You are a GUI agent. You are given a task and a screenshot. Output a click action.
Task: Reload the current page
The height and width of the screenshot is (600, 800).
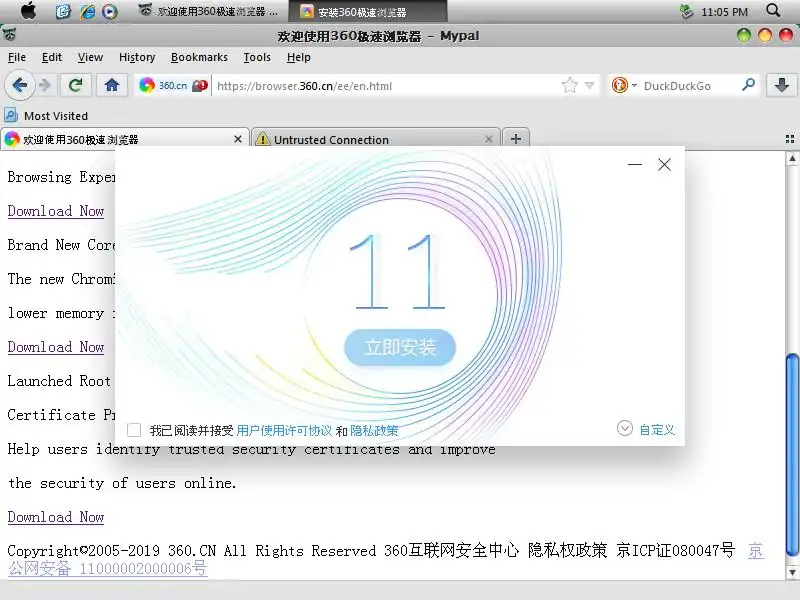point(76,85)
